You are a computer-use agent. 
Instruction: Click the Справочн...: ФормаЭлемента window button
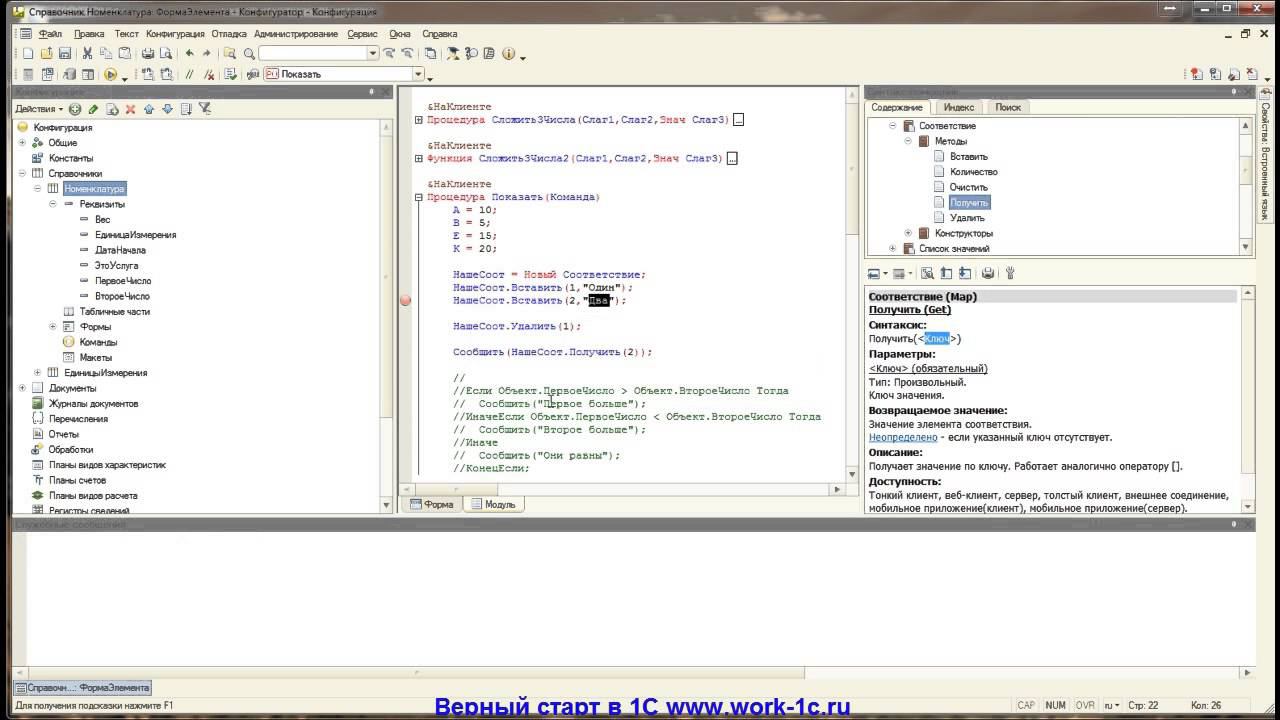point(83,688)
